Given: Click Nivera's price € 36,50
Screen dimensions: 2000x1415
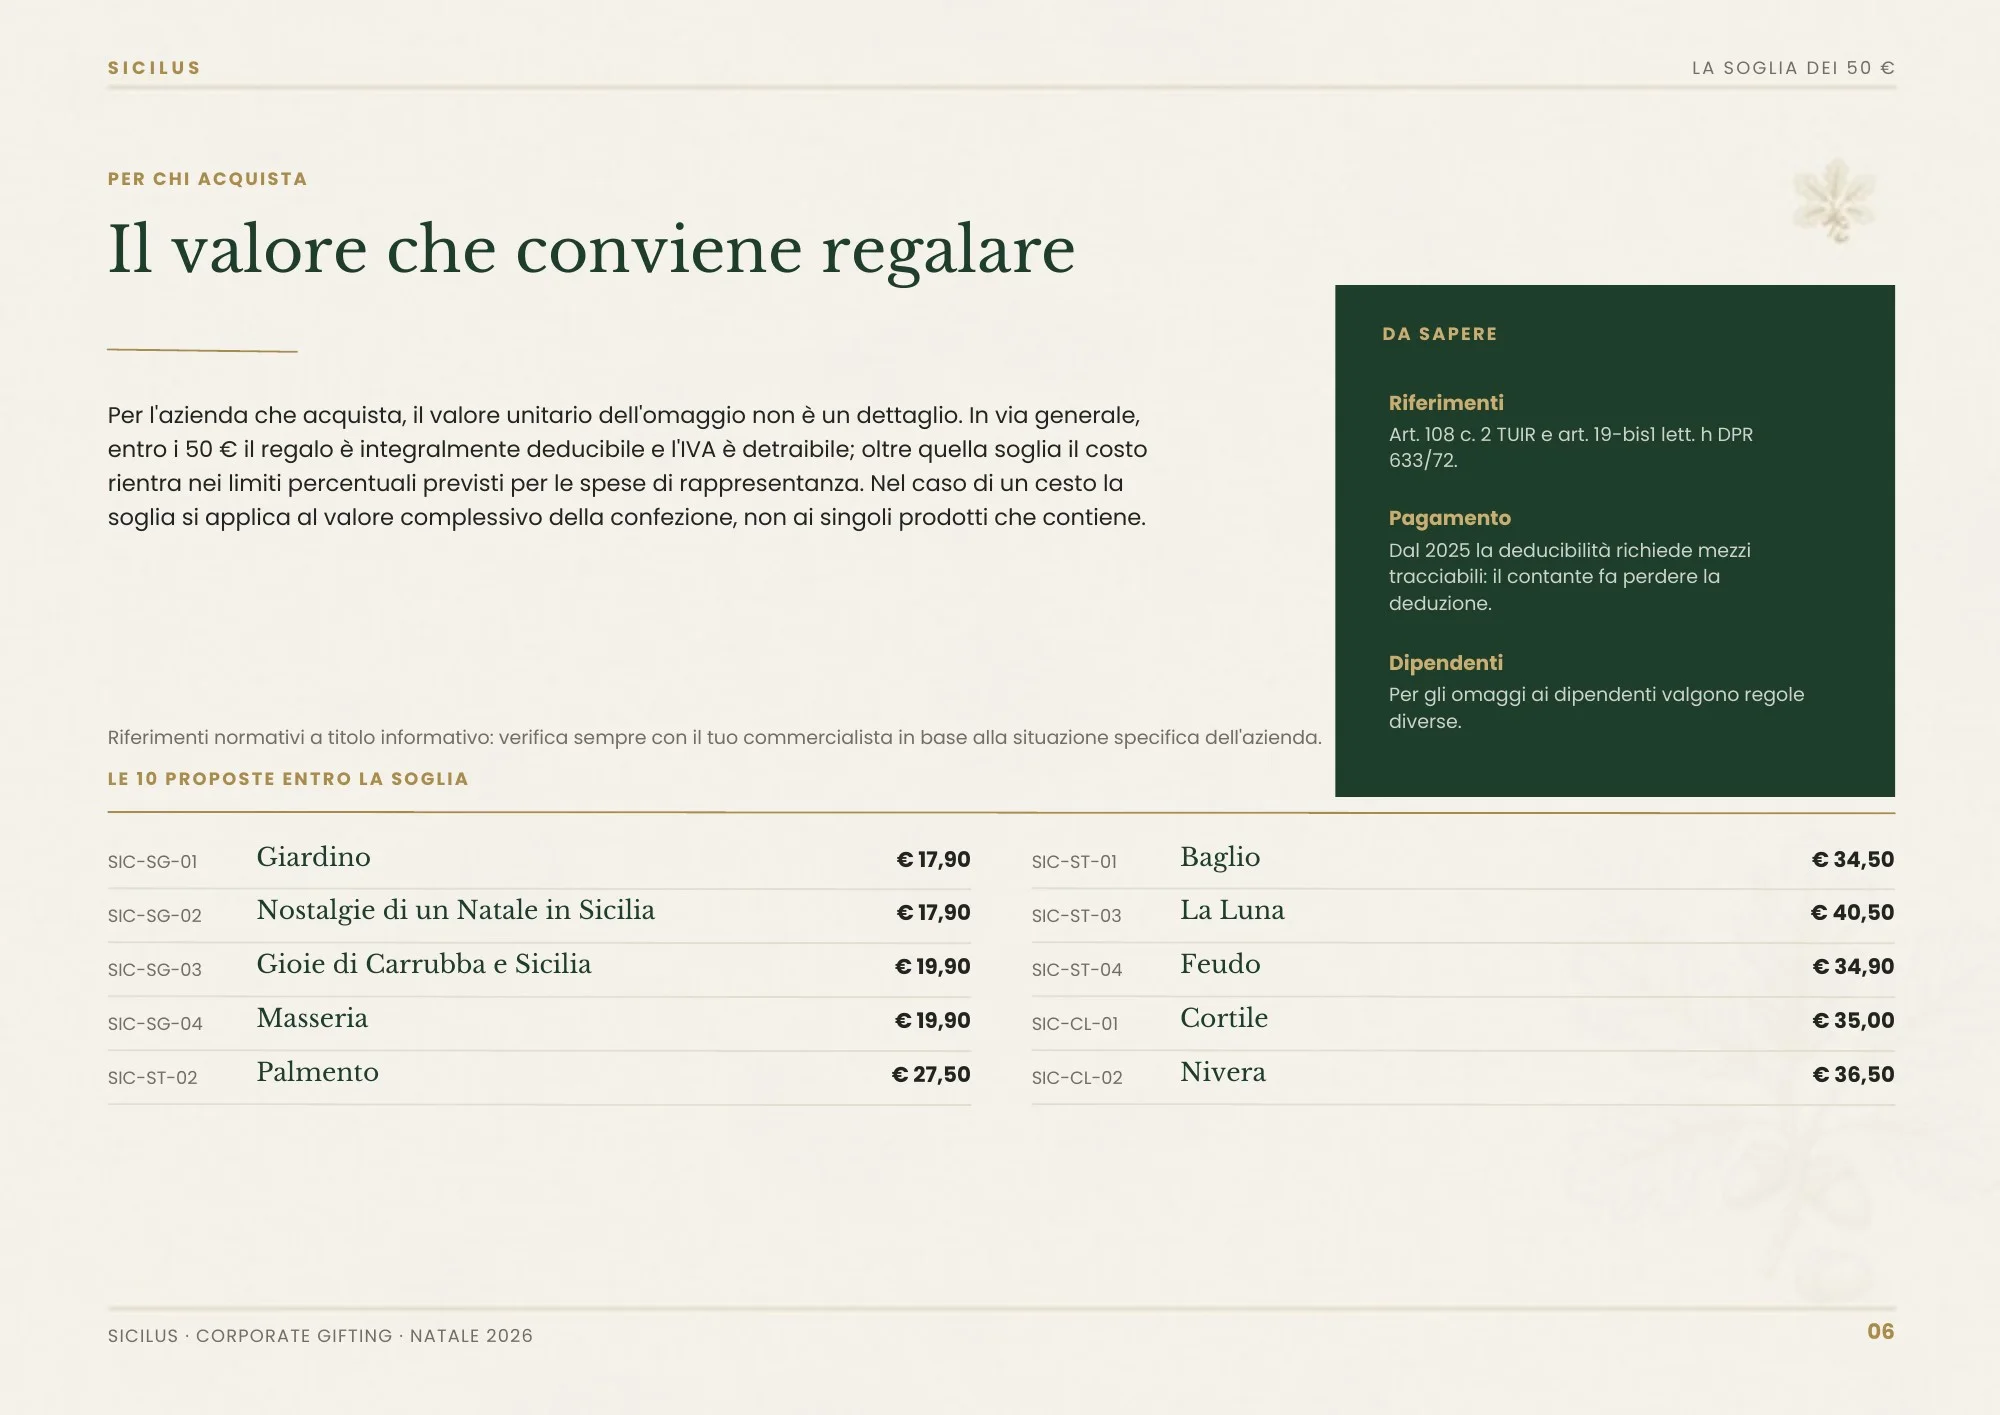Looking at the screenshot, I should click(1854, 1075).
